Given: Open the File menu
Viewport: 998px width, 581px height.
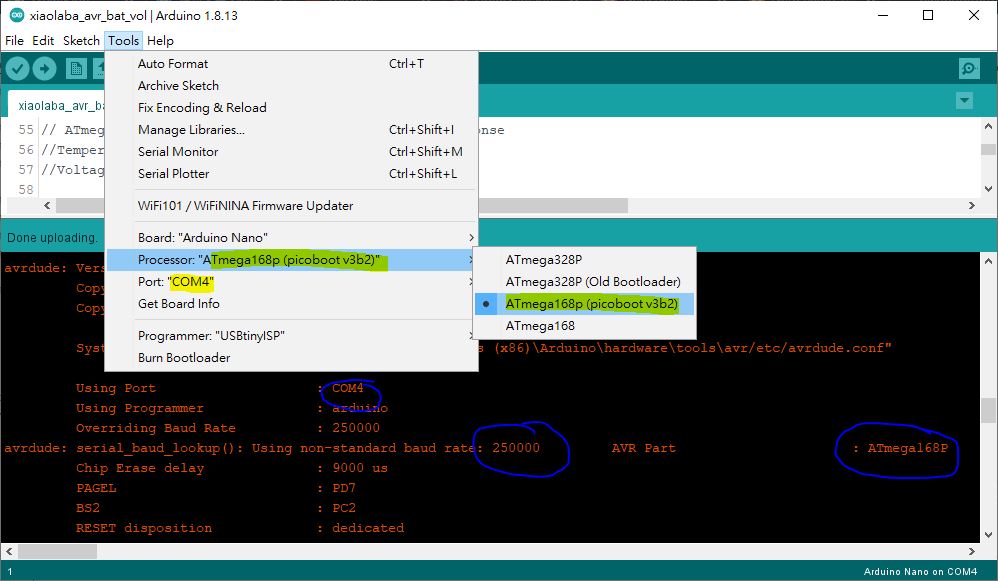Looking at the screenshot, I should pyautogui.click(x=14, y=40).
